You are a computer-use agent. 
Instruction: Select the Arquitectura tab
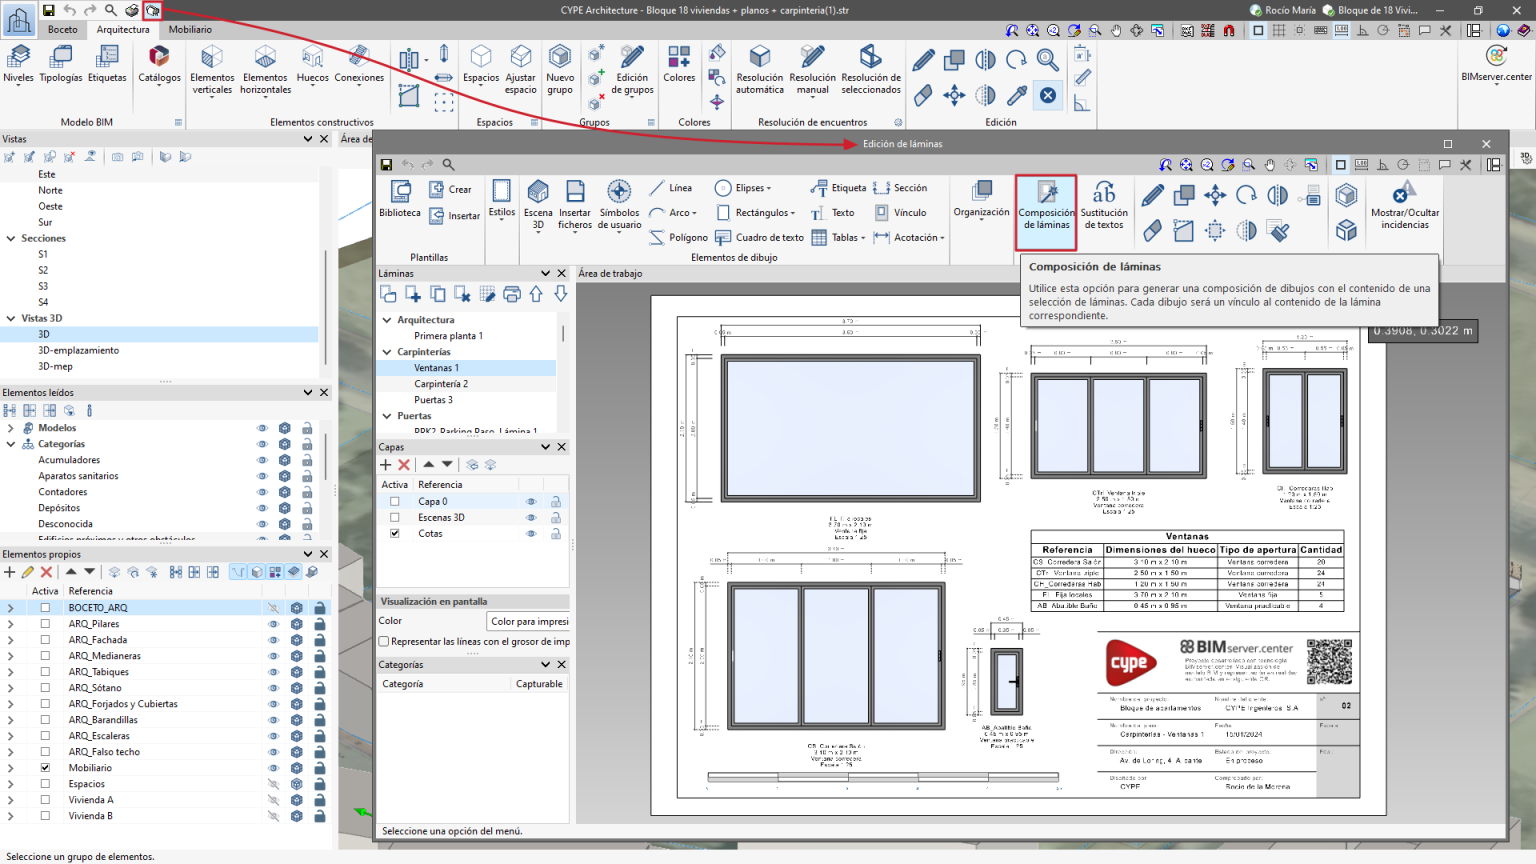(x=123, y=30)
